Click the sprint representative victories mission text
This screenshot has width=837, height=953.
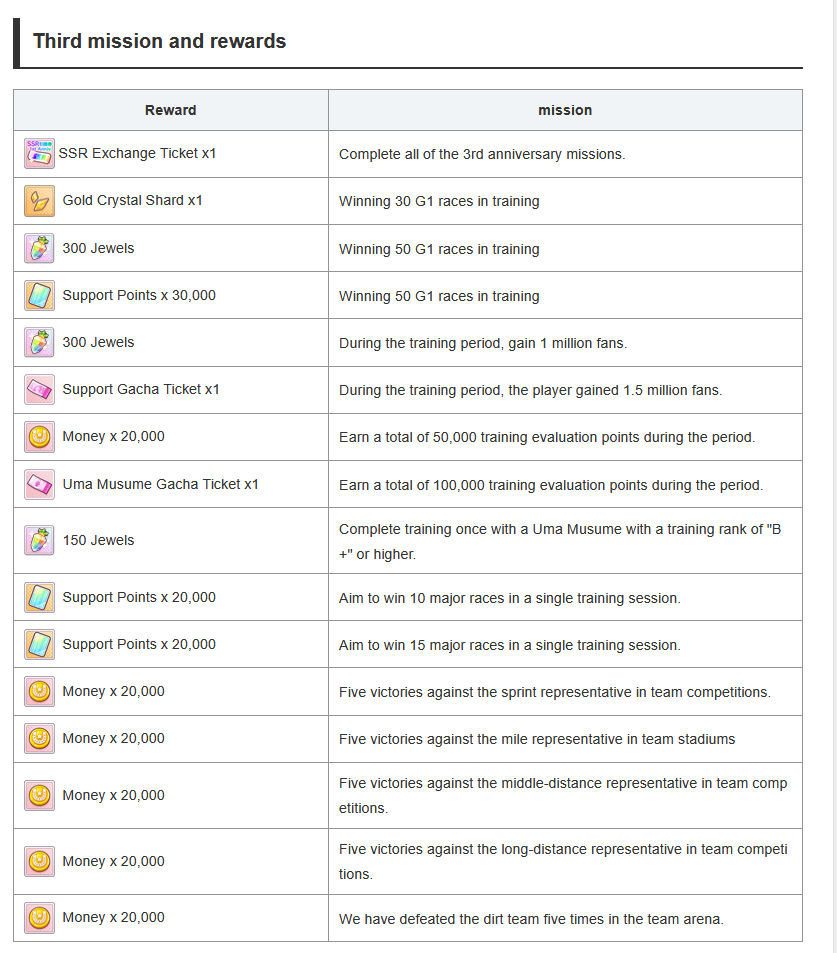tap(554, 692)
